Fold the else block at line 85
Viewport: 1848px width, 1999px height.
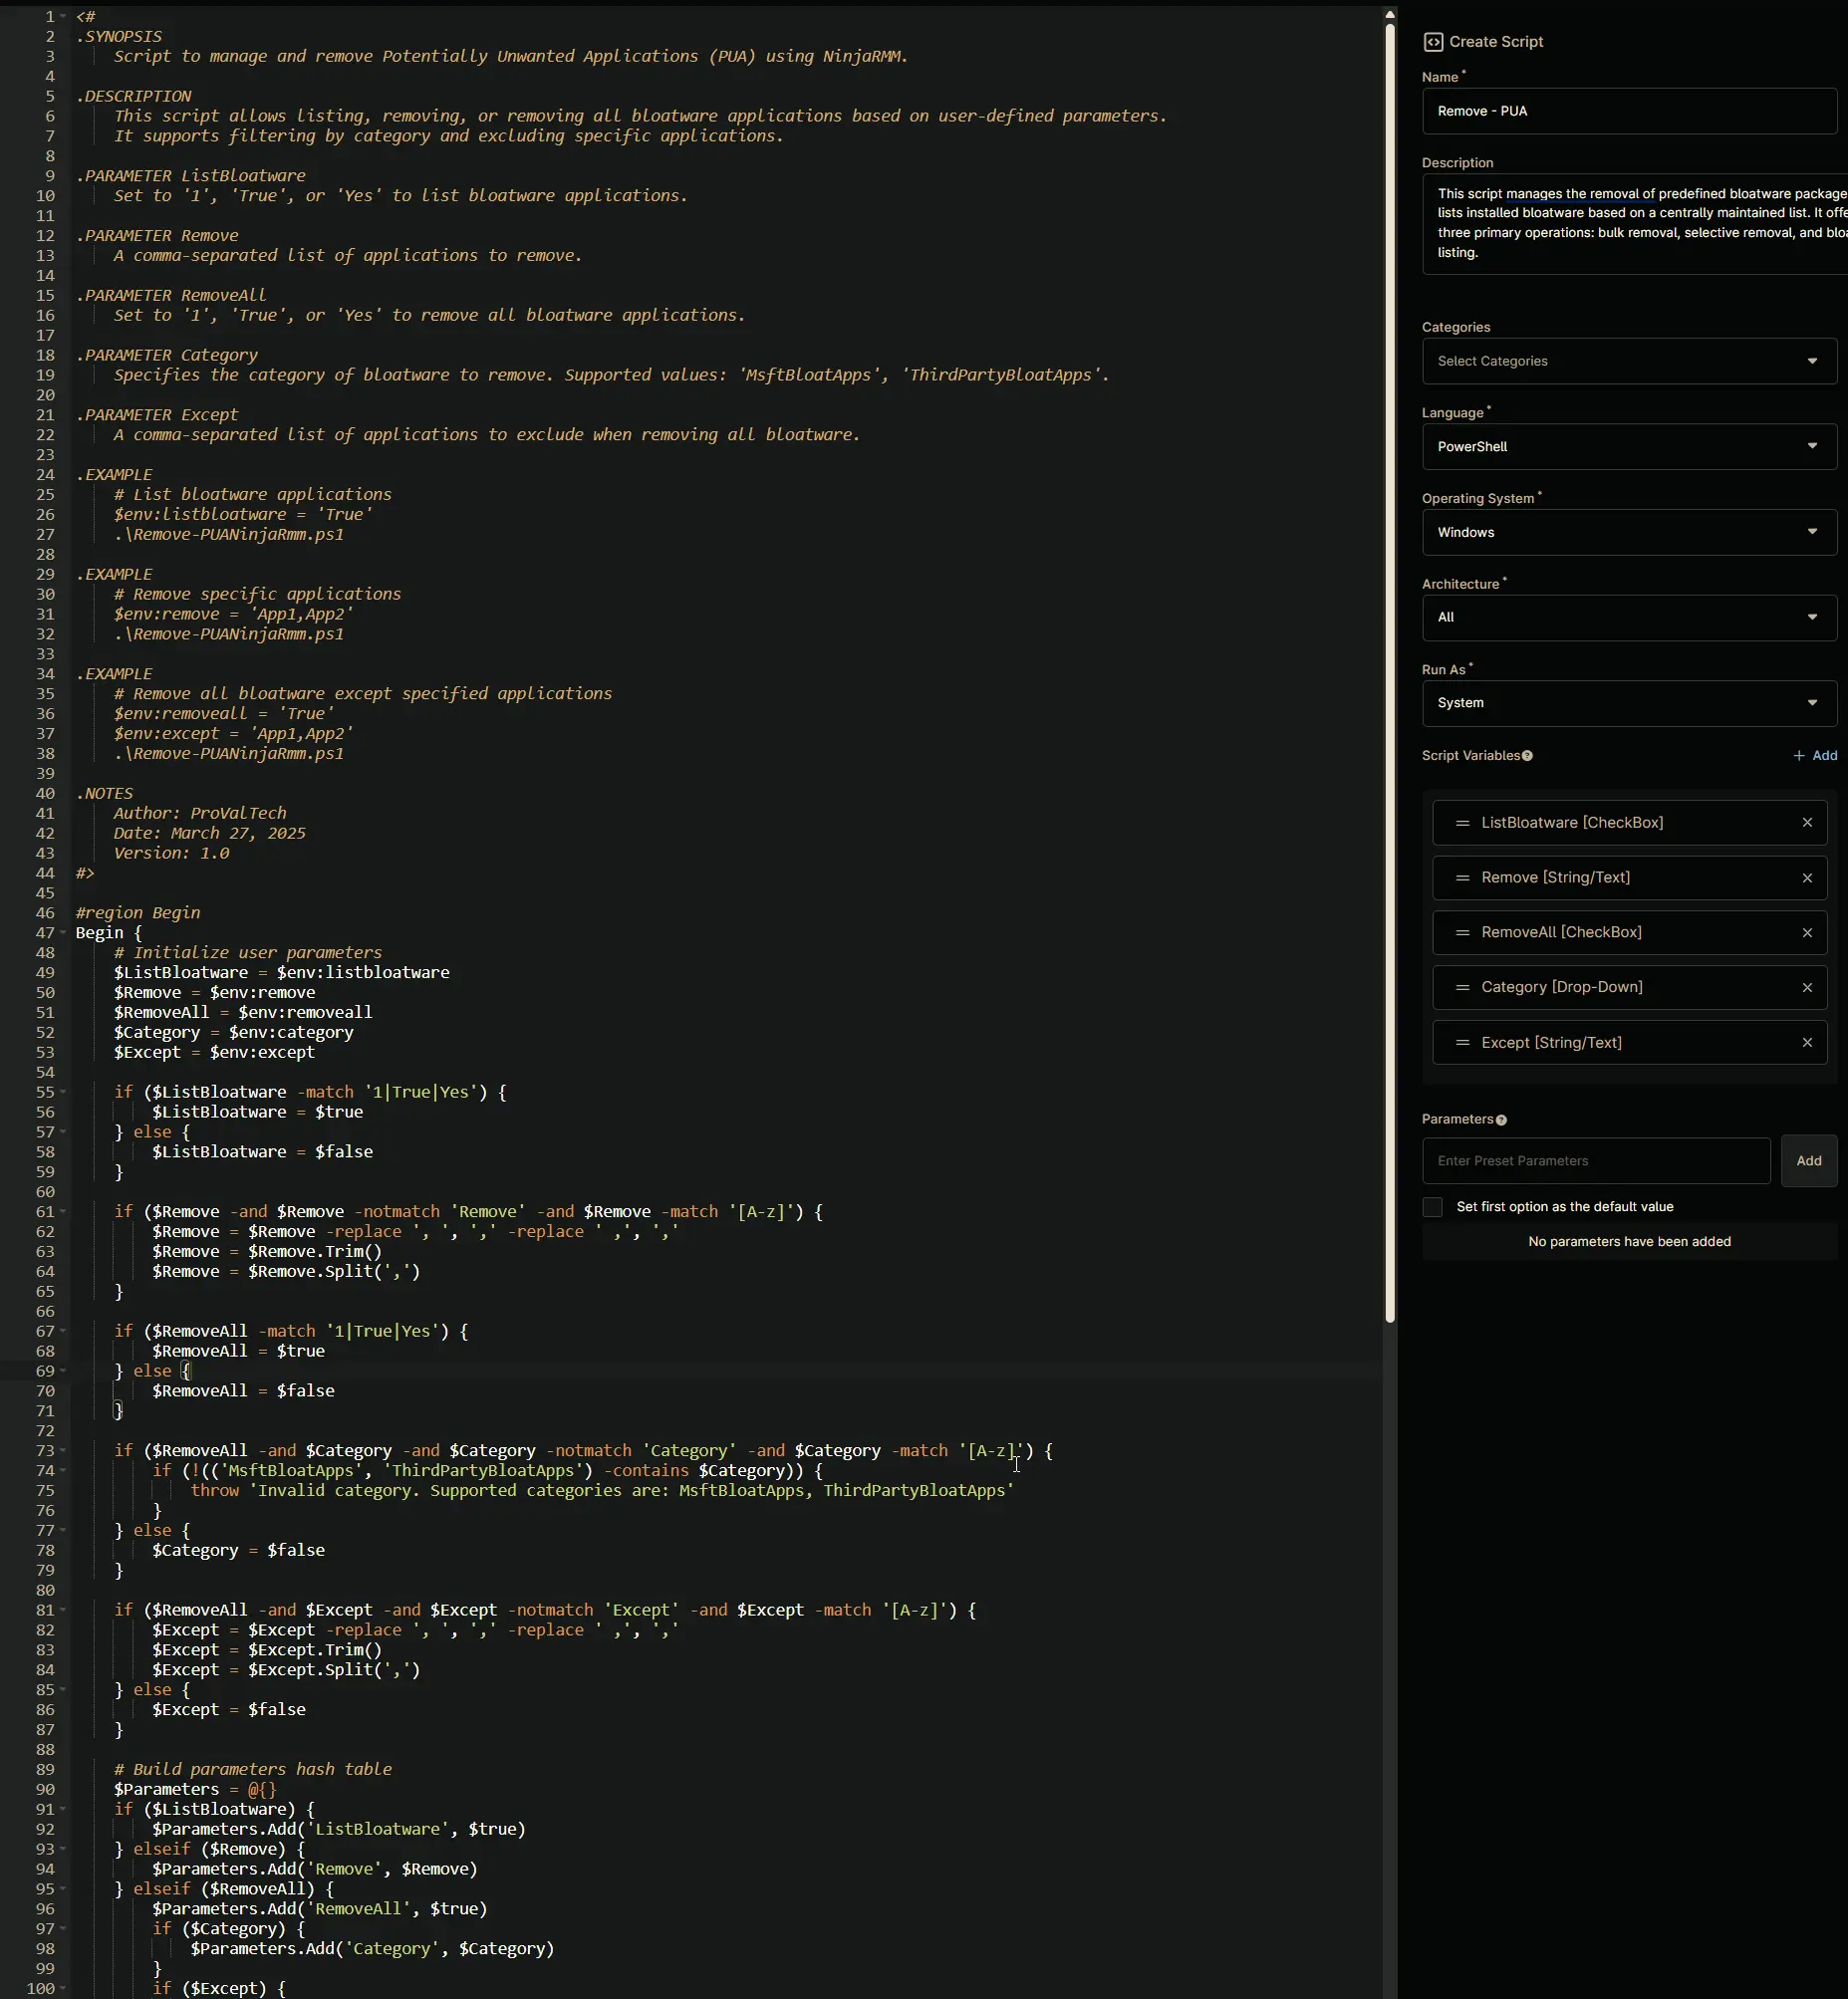pos(64,1690)
